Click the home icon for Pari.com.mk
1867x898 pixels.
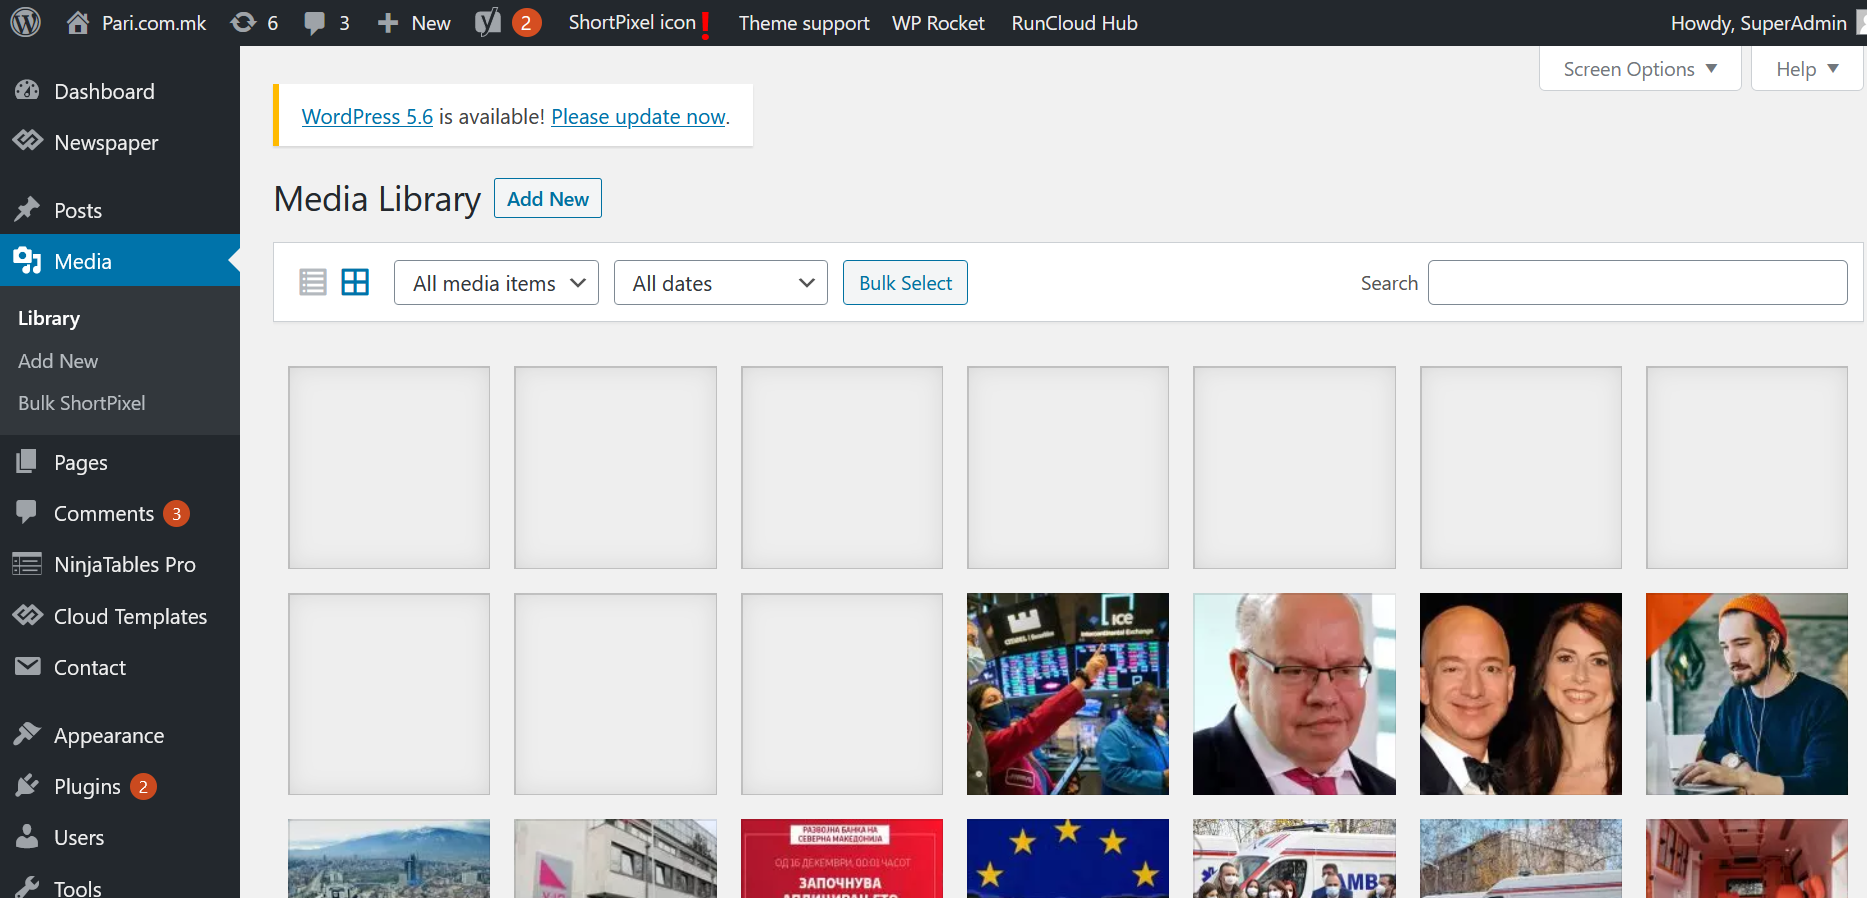point(78,22)
